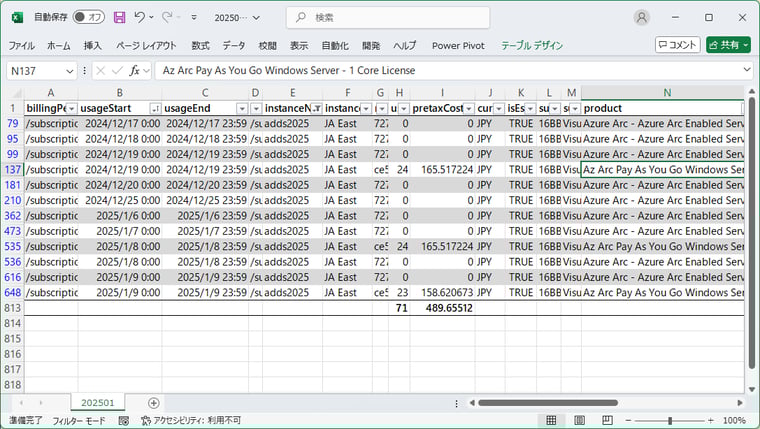Click the horizontal scroll left arrow
Image resolution: width=760 pixels, height=429 pixels.
coord(472,403)
